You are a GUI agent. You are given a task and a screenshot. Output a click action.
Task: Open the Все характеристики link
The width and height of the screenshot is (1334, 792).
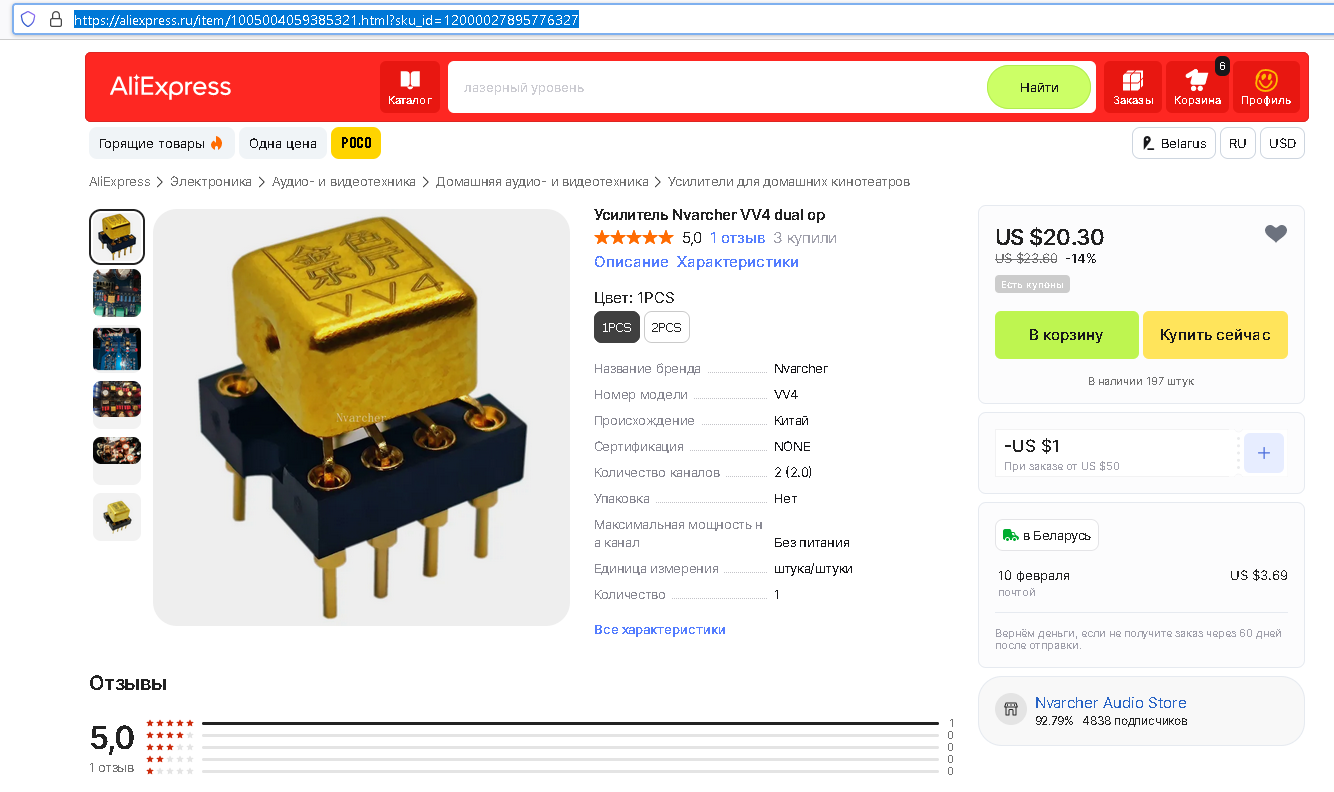(x=660, y=629)
